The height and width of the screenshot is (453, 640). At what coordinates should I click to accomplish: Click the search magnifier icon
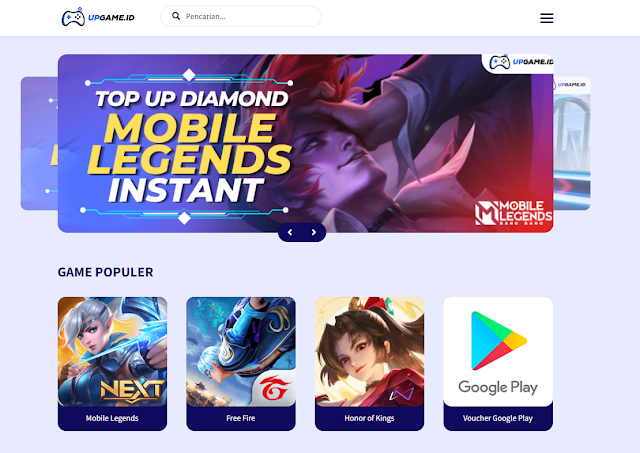[x=176, y=16]
